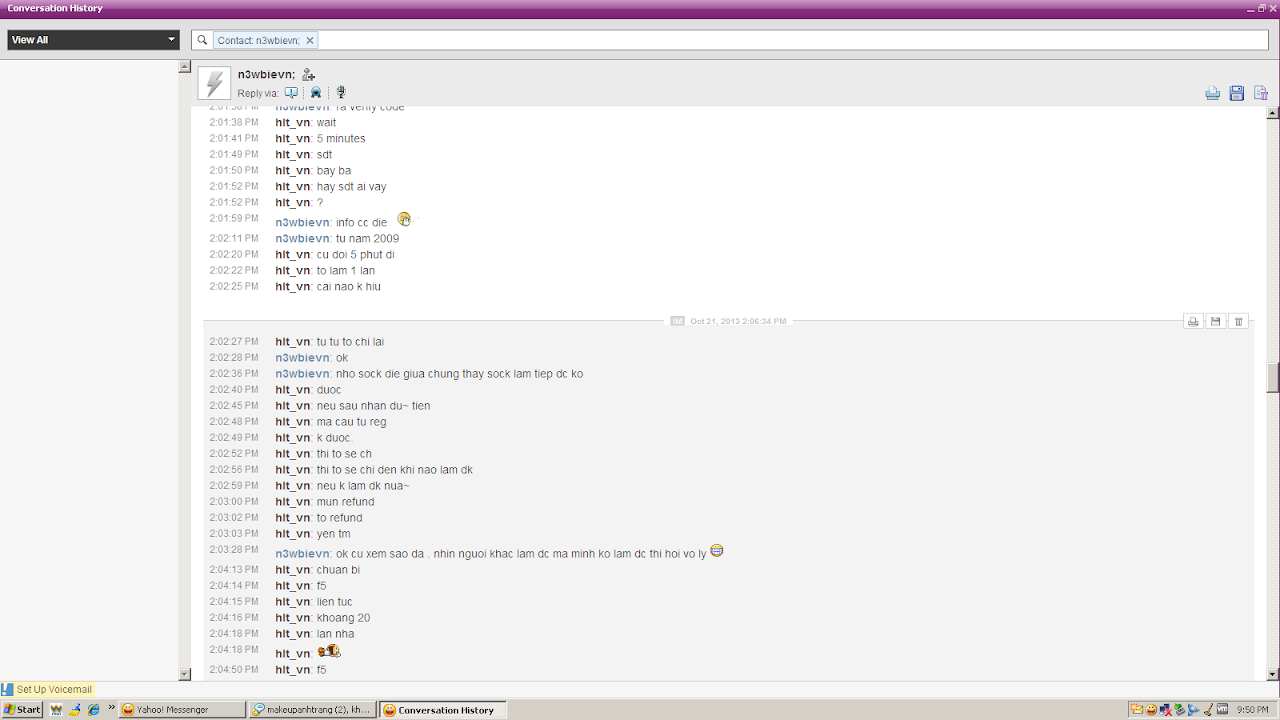Click message 'khoang 20'
This screenshot has height=720, width=1280.
[343, 618]
